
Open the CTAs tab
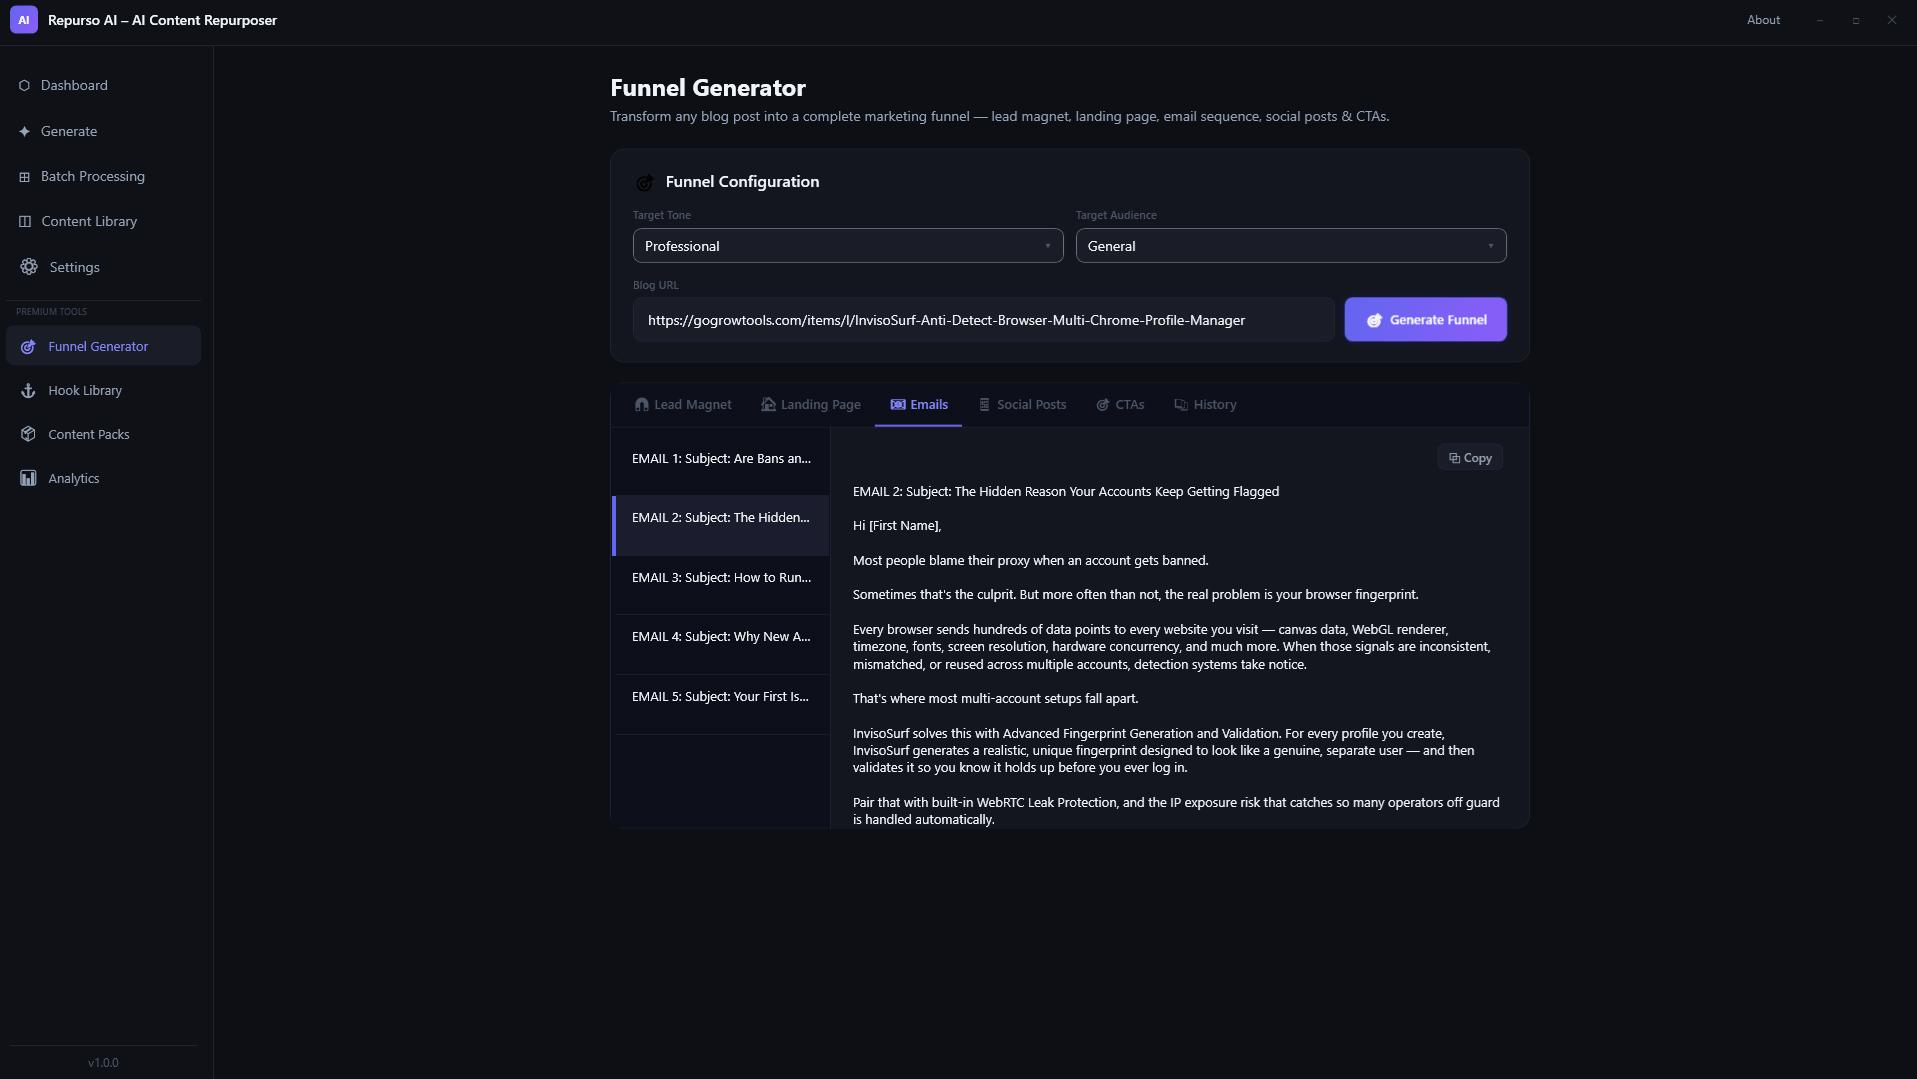point(1120,405)
